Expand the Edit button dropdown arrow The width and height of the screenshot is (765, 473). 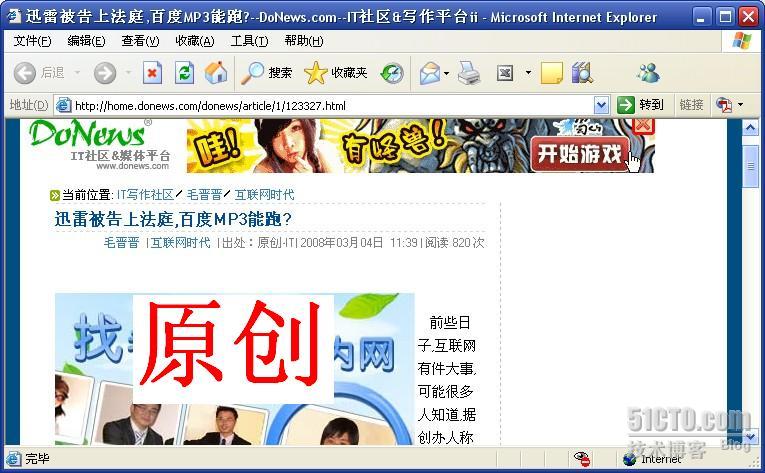[x=528, y=73]
